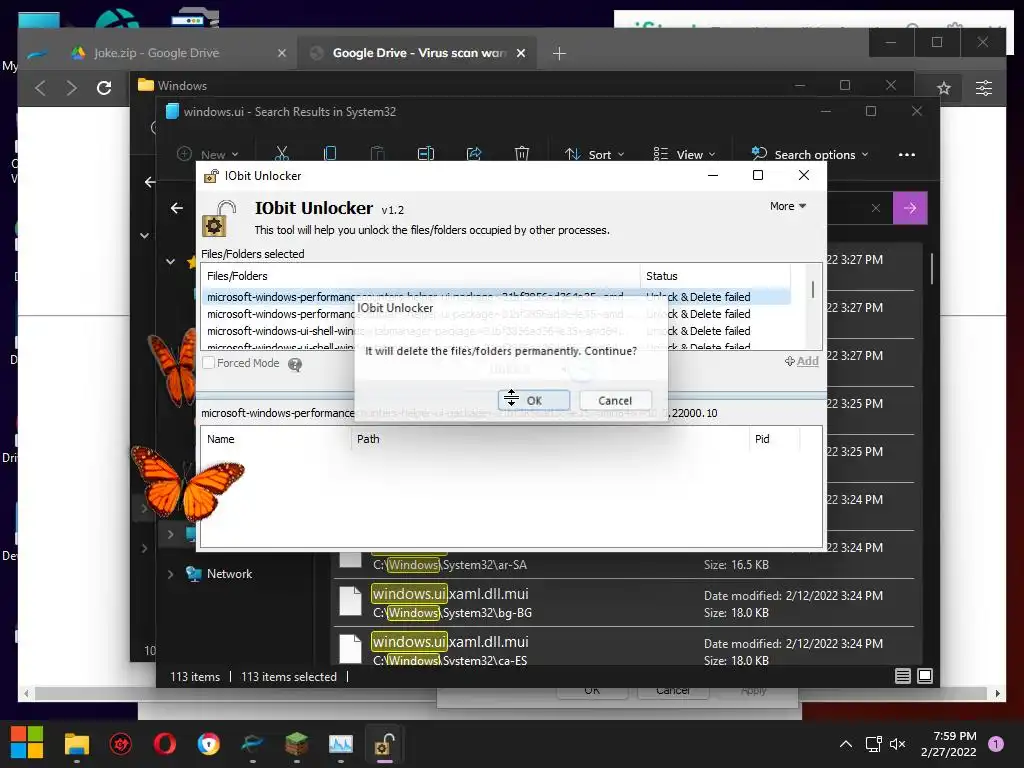Open the clock showing 7:59 PM
The width and height of the screenshot is (1024, 768).
(949, 744)
